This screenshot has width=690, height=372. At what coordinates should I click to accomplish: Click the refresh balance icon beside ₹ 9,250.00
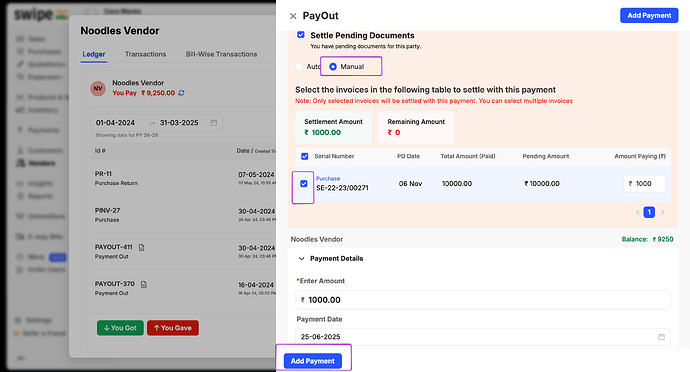[181, 93]
